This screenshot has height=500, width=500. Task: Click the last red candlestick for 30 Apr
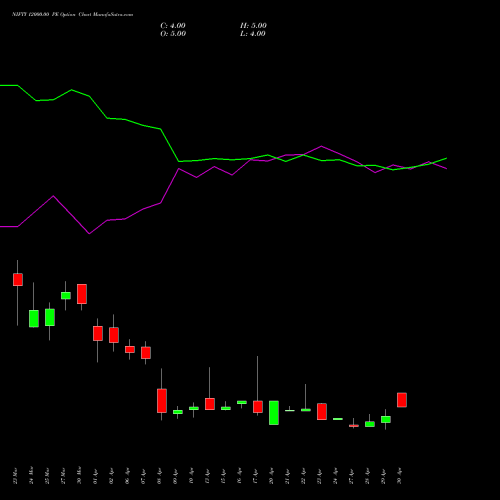point(402,400)
